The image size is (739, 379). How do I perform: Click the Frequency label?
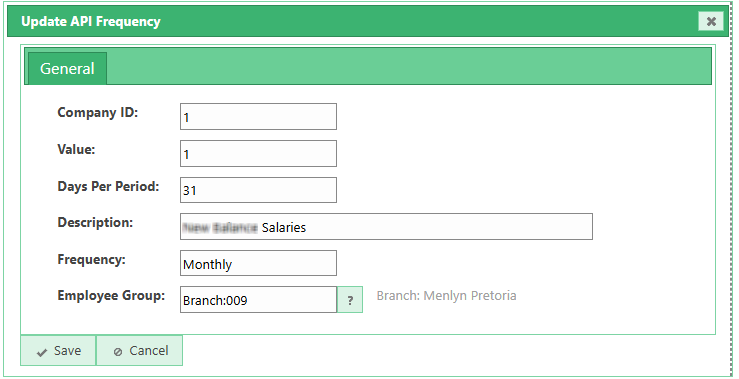(91, 260)
